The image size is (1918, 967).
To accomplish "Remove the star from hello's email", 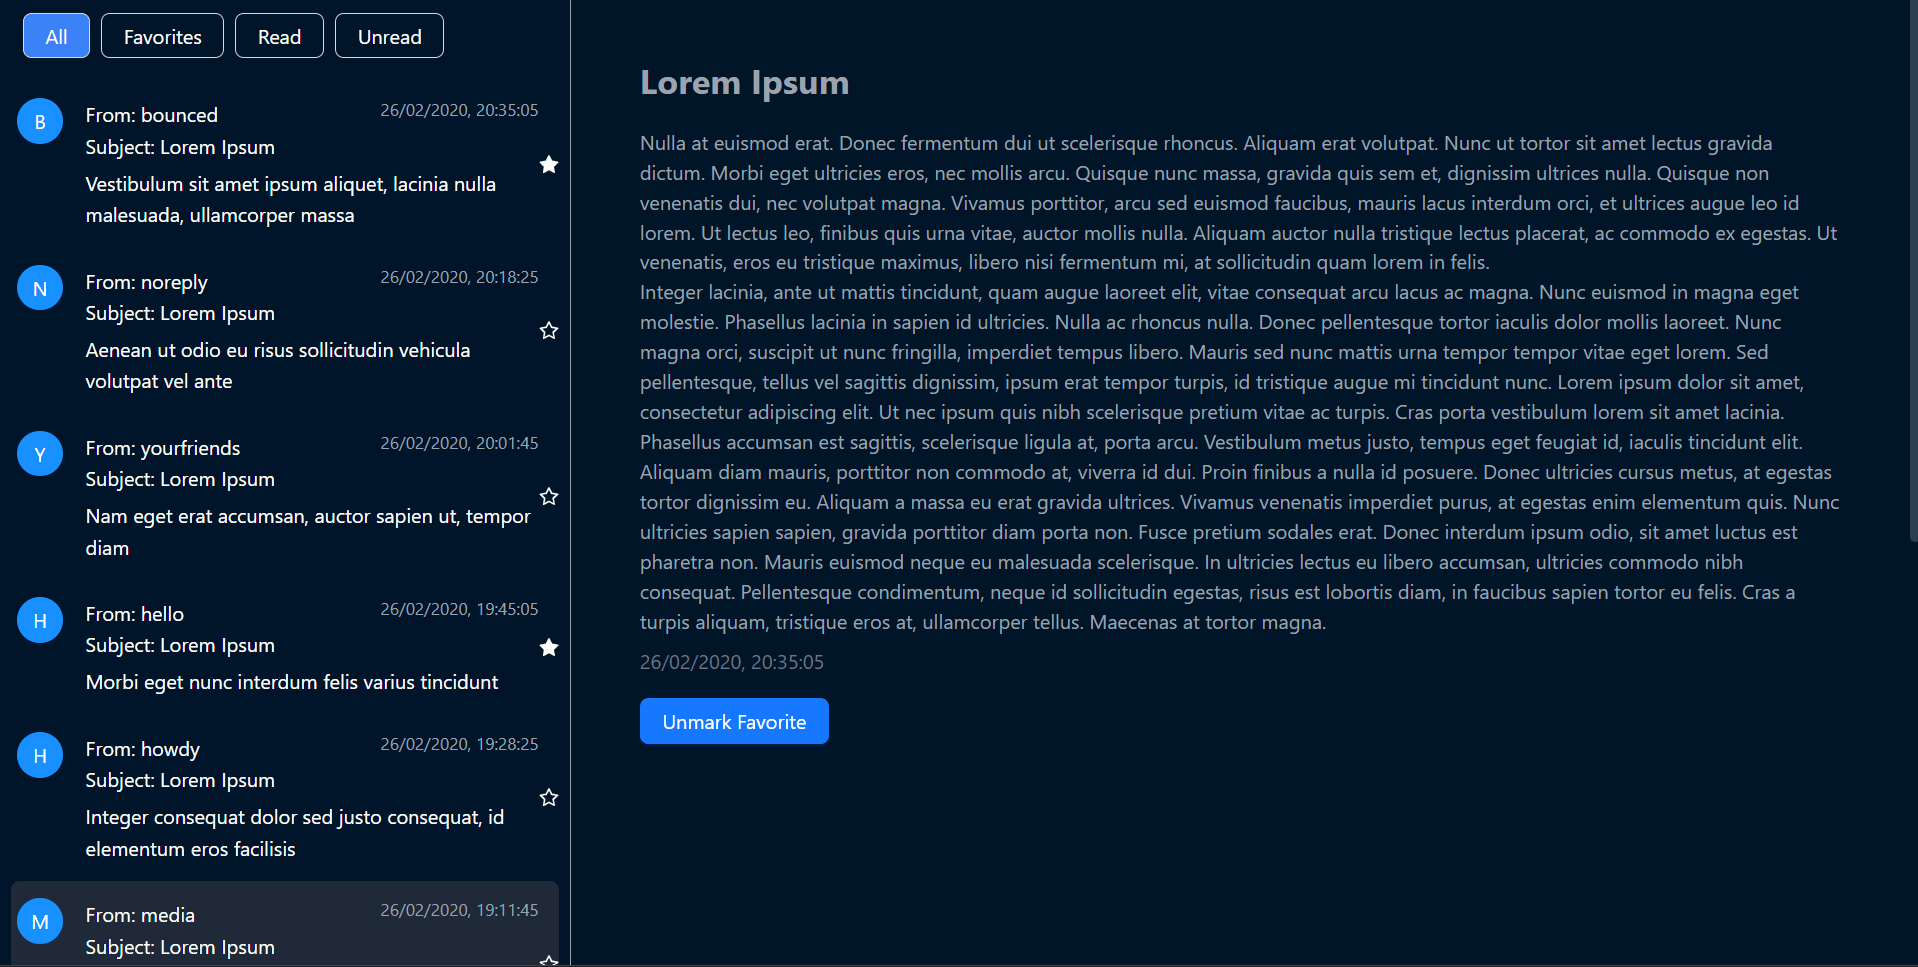I will pyautogui.click(x=549, y=648).
